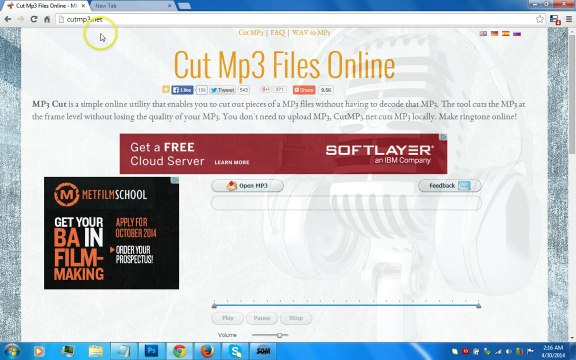
Task: Close the Cut Mp3 Files Online tab
Action: pos(83,6)
